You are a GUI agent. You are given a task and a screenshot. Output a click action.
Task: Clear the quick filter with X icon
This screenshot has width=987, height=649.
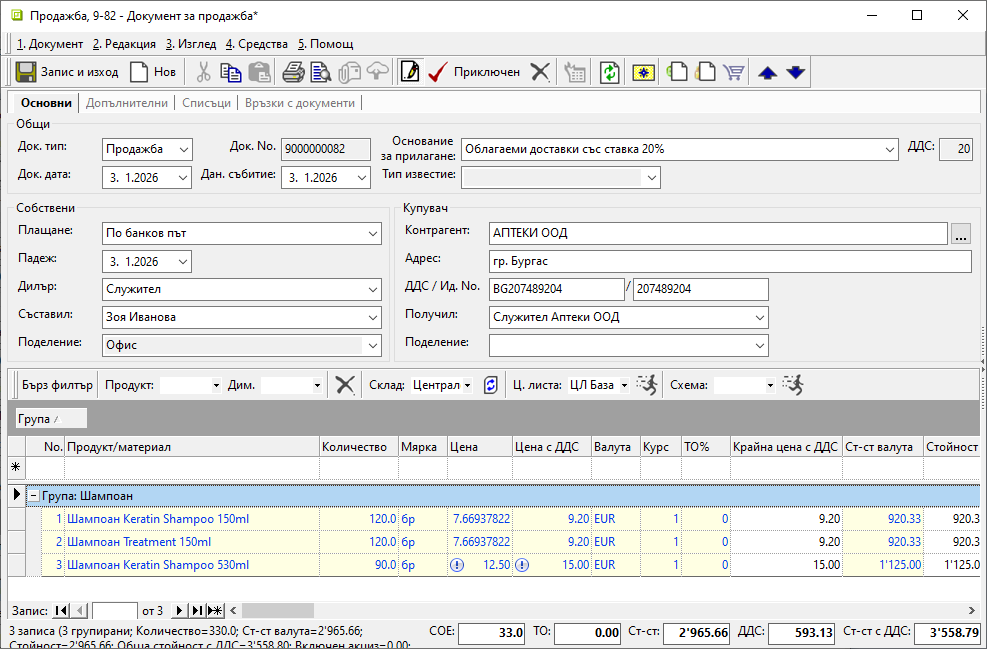click(345, 385)
